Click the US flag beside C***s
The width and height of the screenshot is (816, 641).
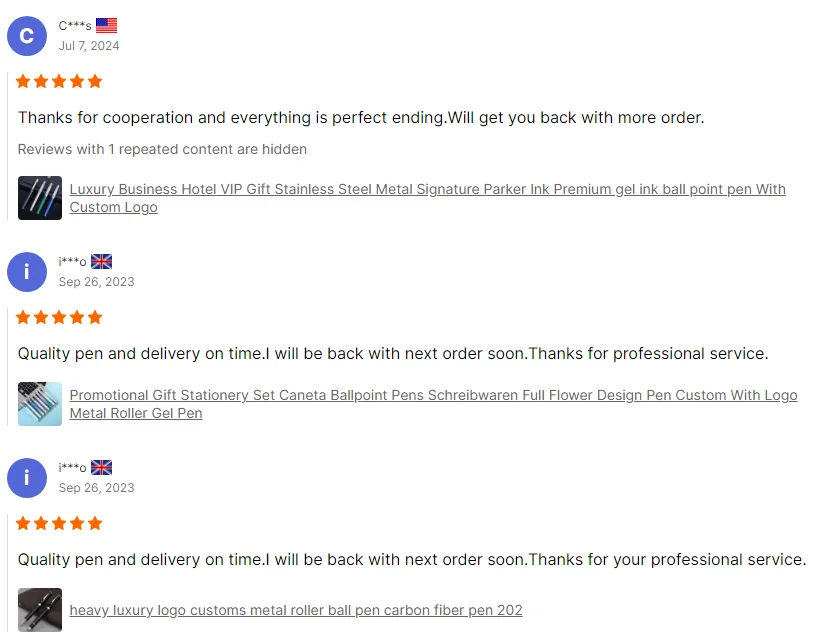[x=106, y=26]
